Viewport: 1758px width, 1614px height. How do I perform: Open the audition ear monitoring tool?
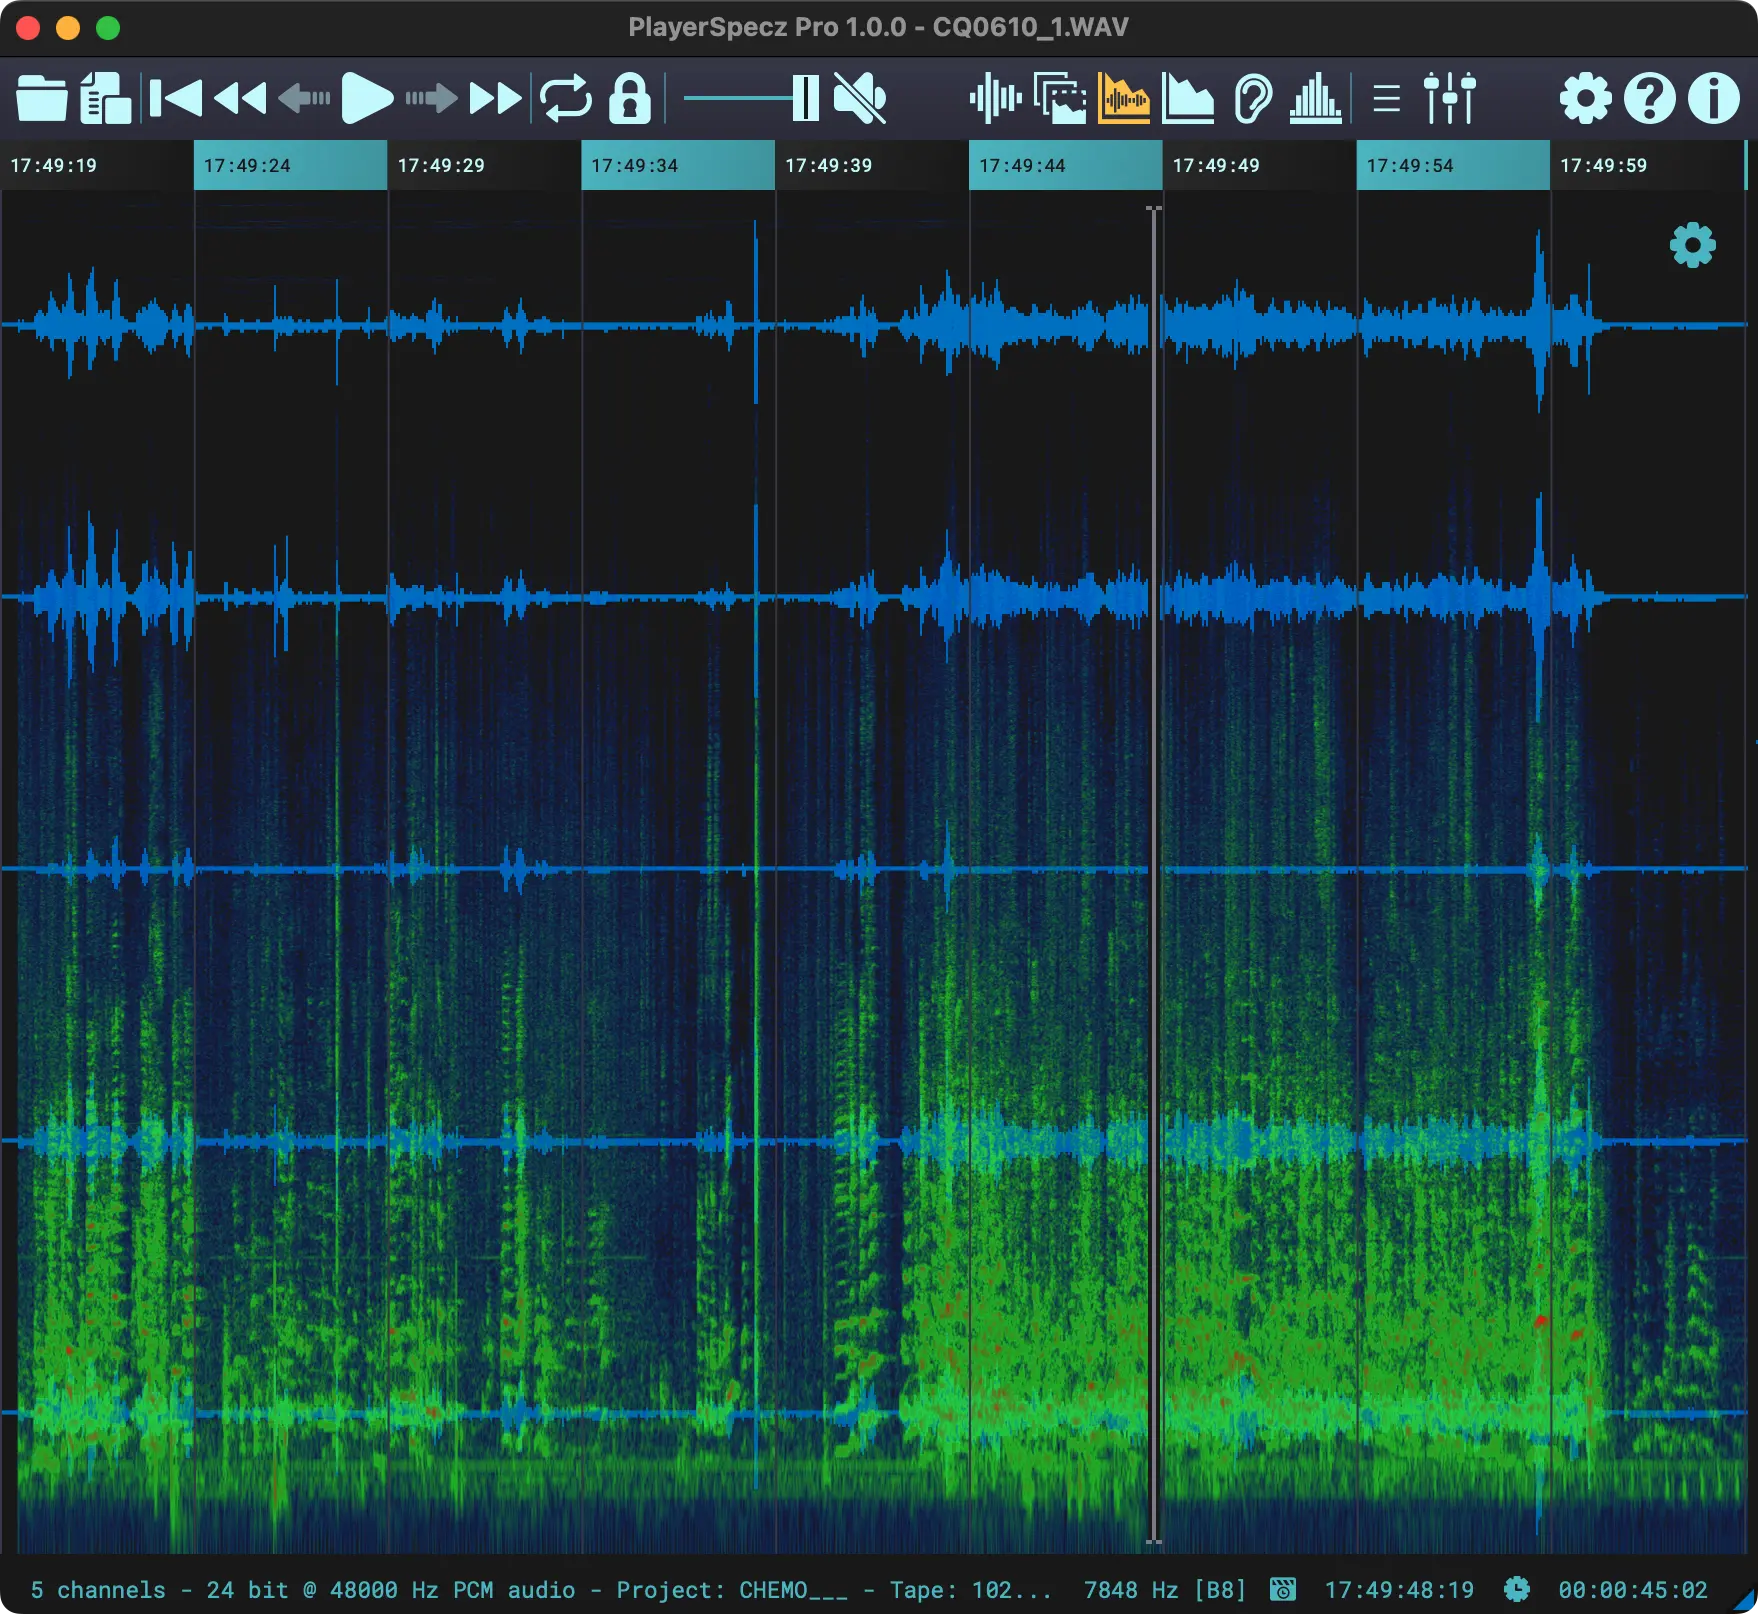click(x=1253, y=98)
